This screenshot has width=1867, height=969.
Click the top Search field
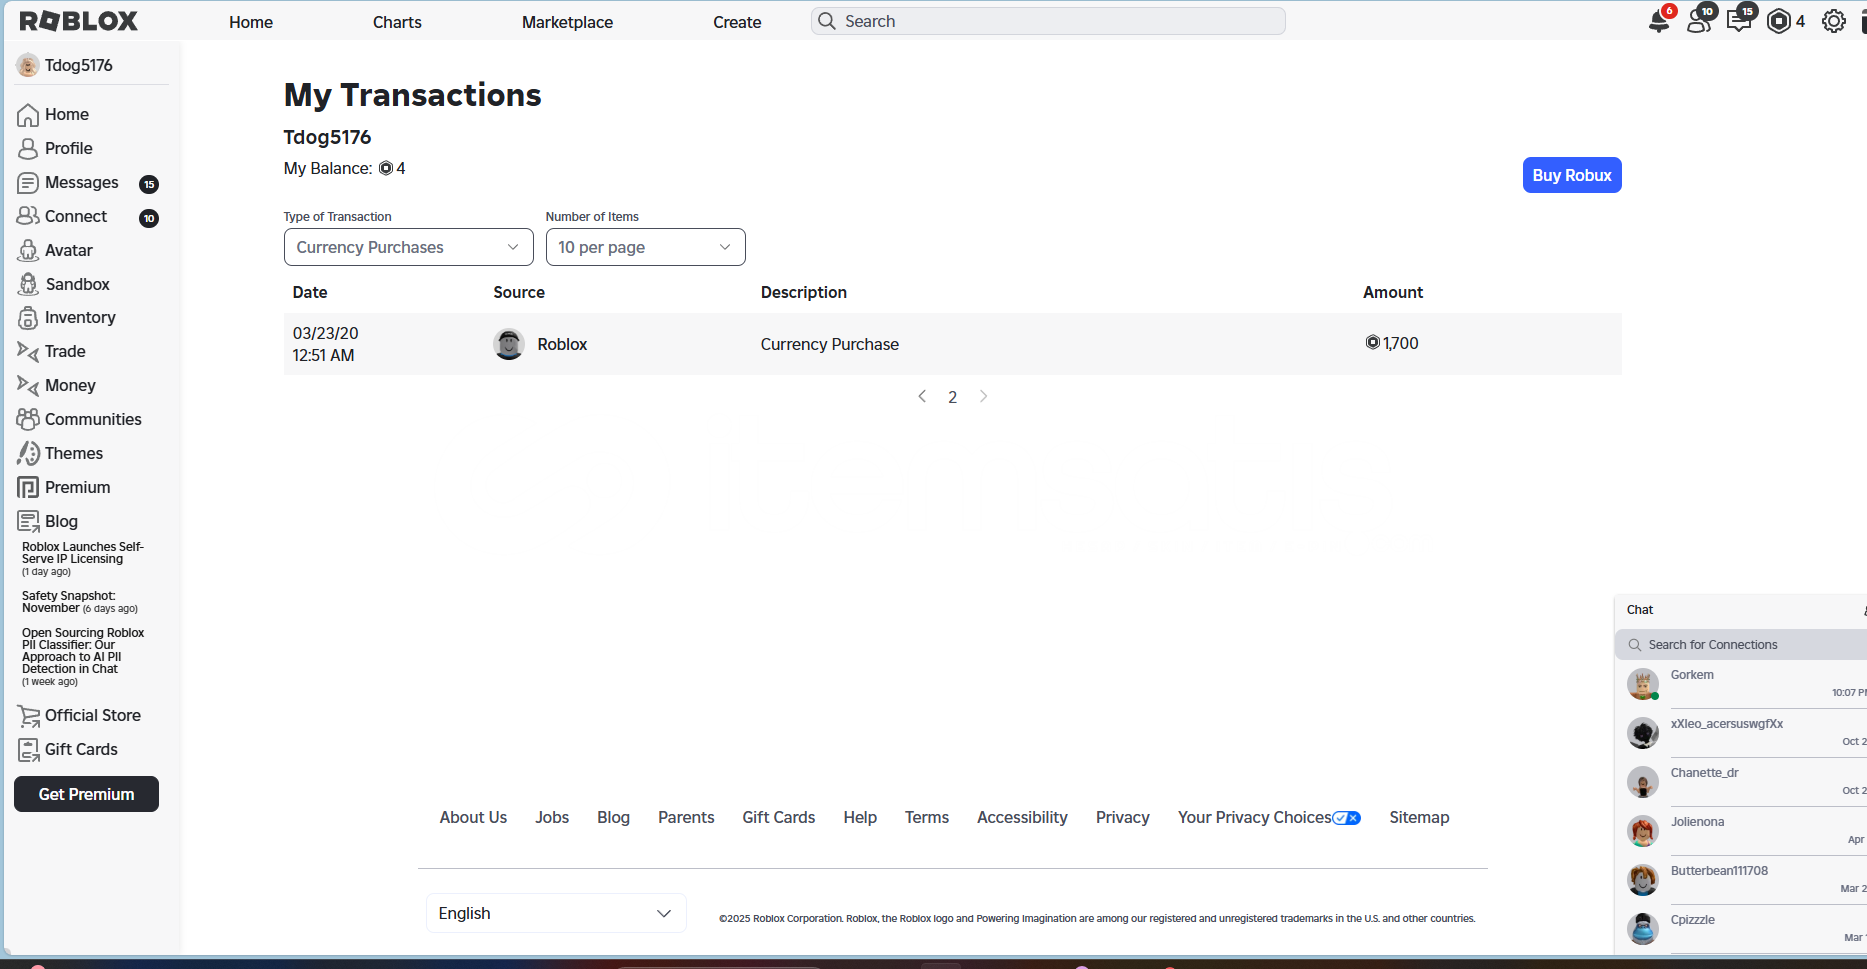click(1048, 21)
